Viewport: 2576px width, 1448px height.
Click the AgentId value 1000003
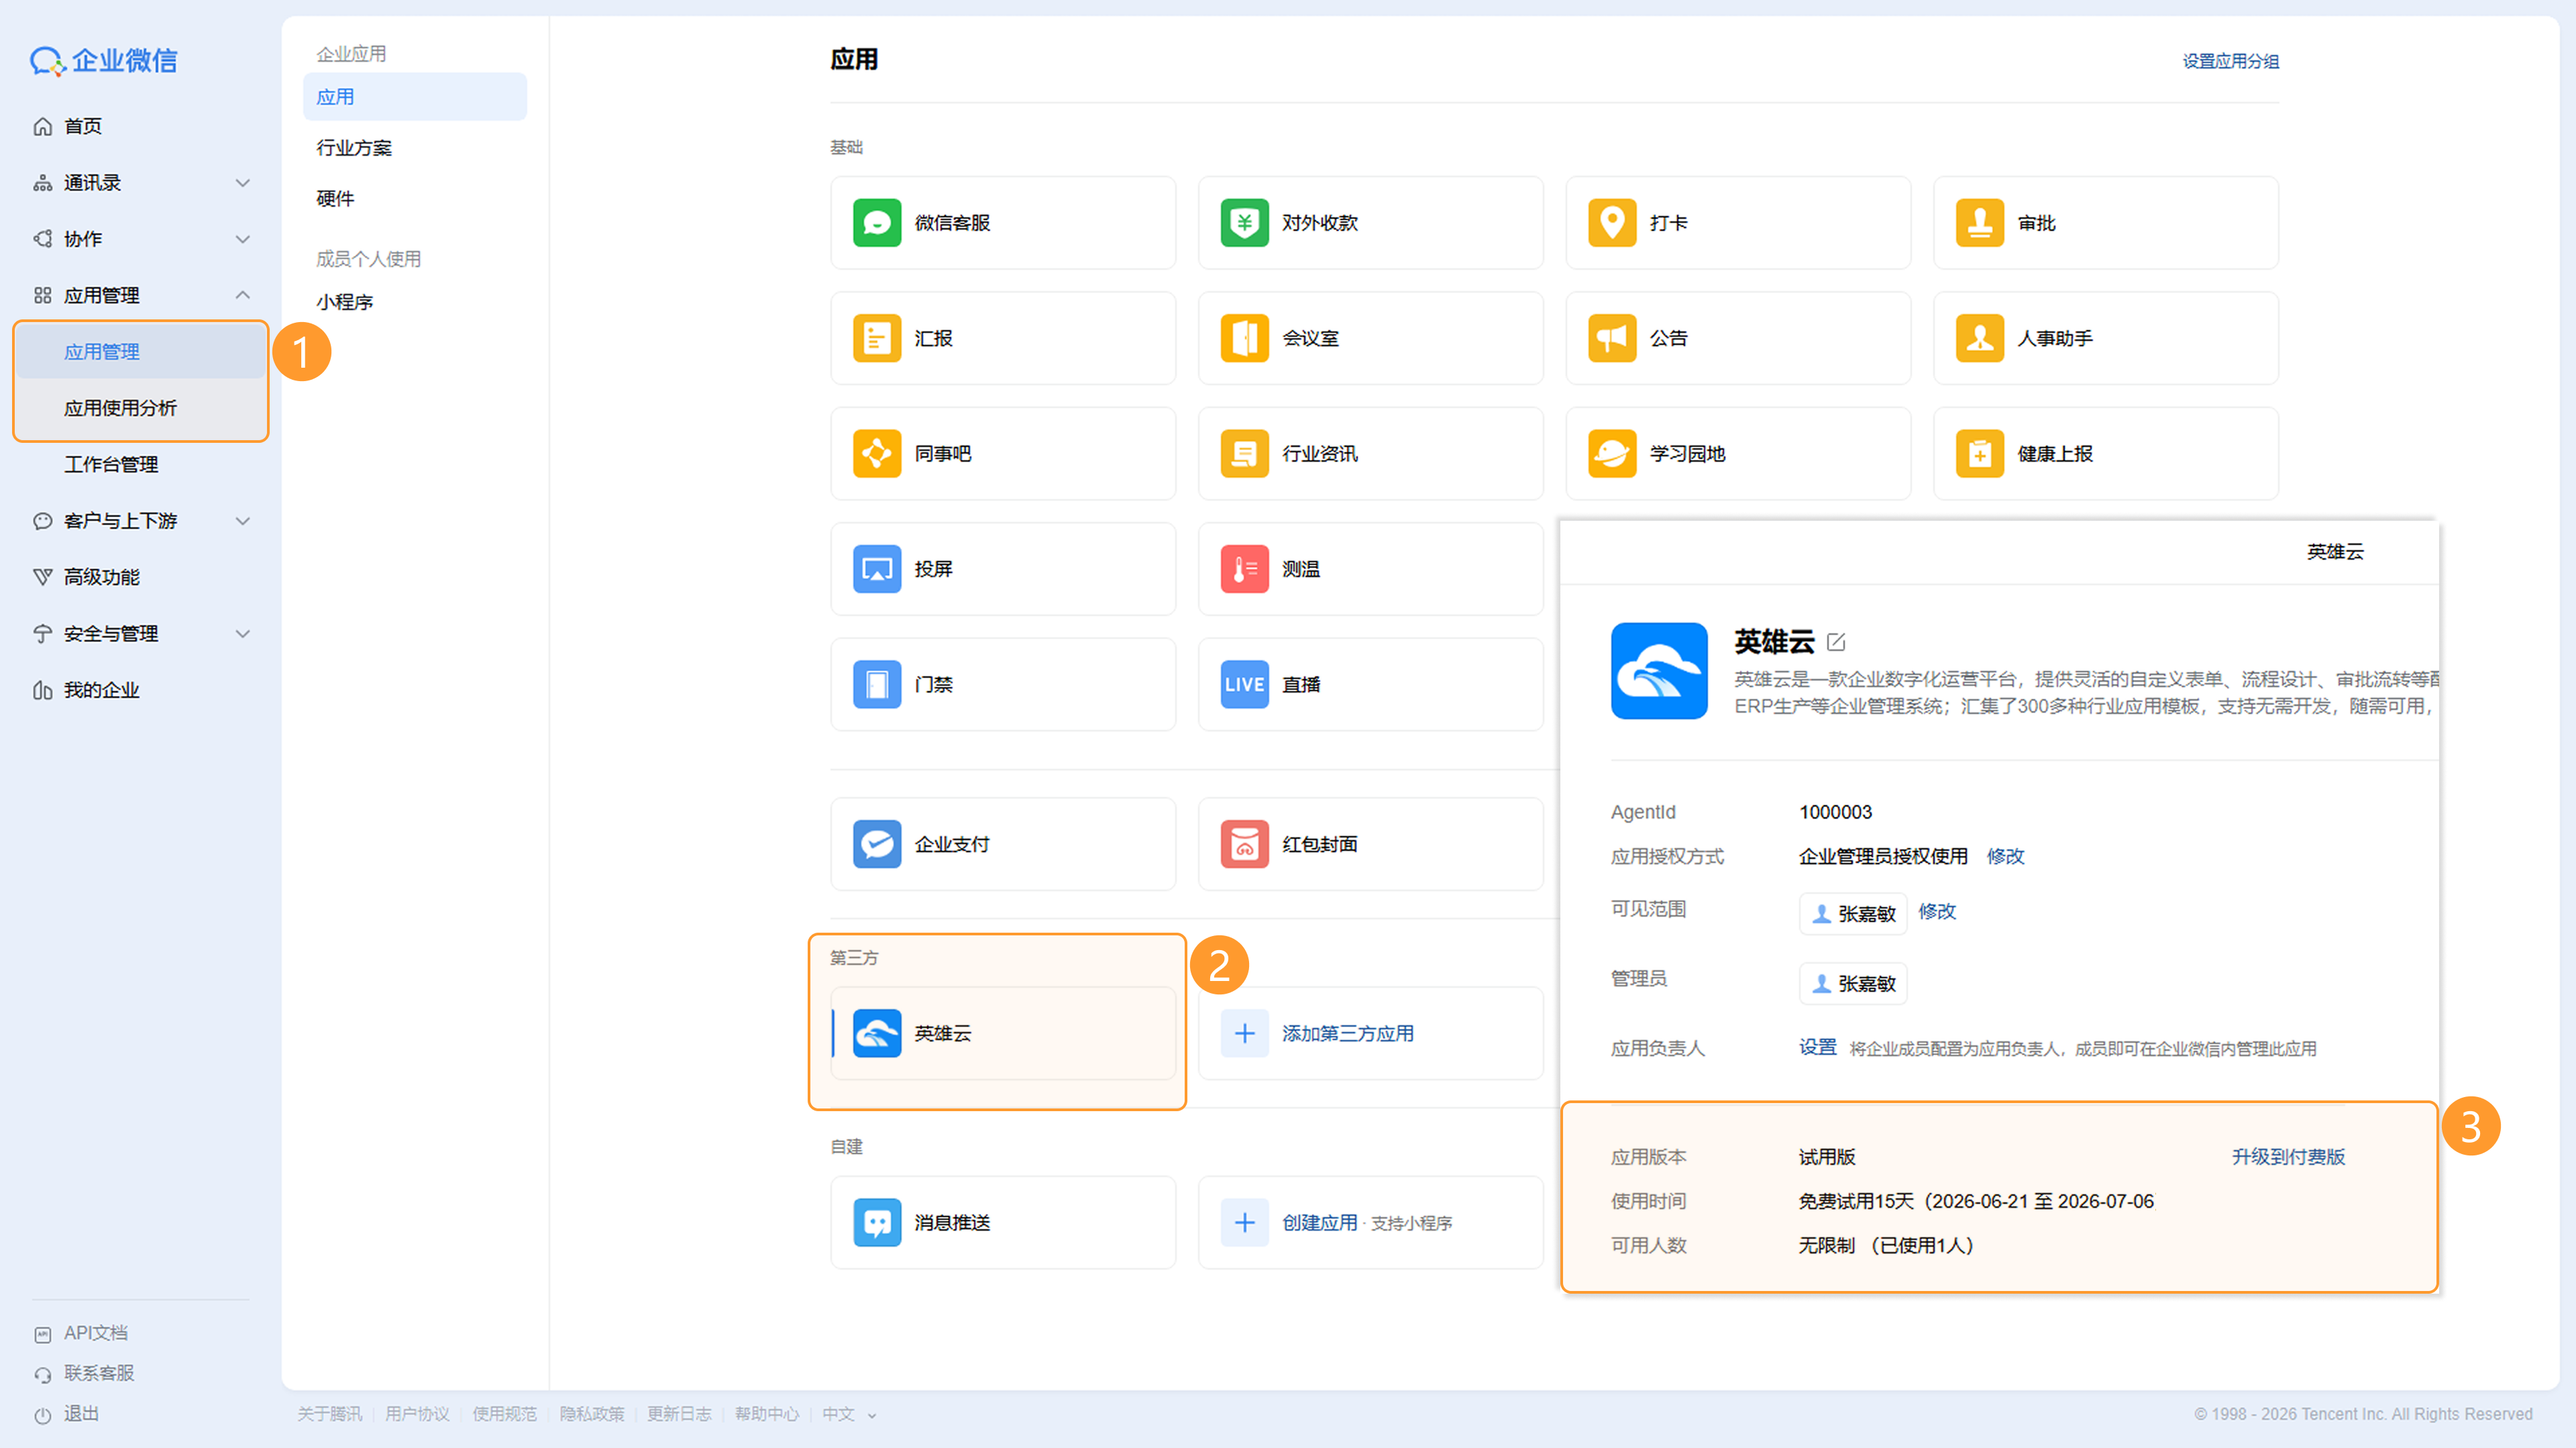click(1835, 812)
